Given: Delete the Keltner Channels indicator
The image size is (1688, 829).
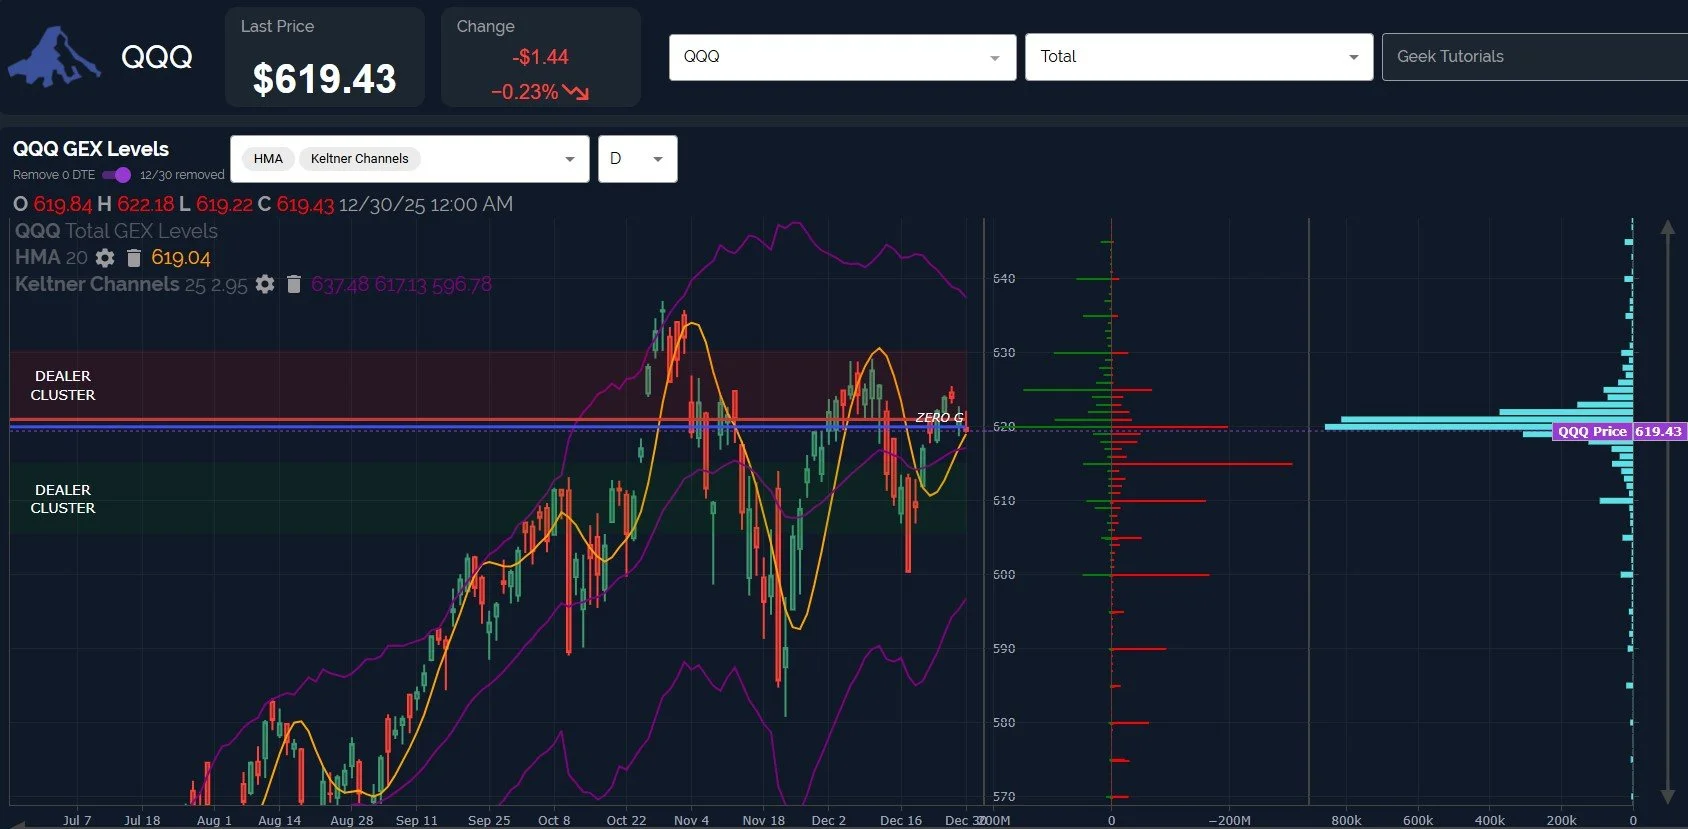Looking at the screenshot, I should click(294, 284).
